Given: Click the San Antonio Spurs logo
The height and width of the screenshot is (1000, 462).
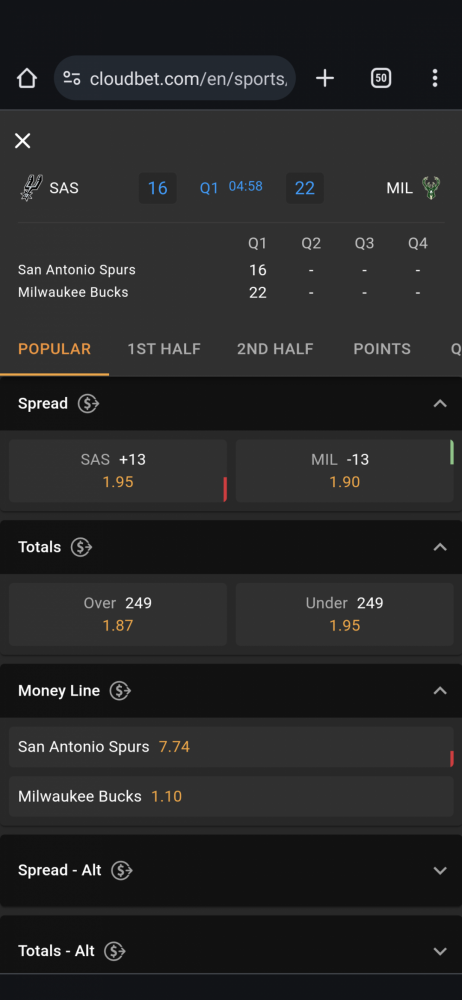Looking at the screenshot, I should pos(31,188).
